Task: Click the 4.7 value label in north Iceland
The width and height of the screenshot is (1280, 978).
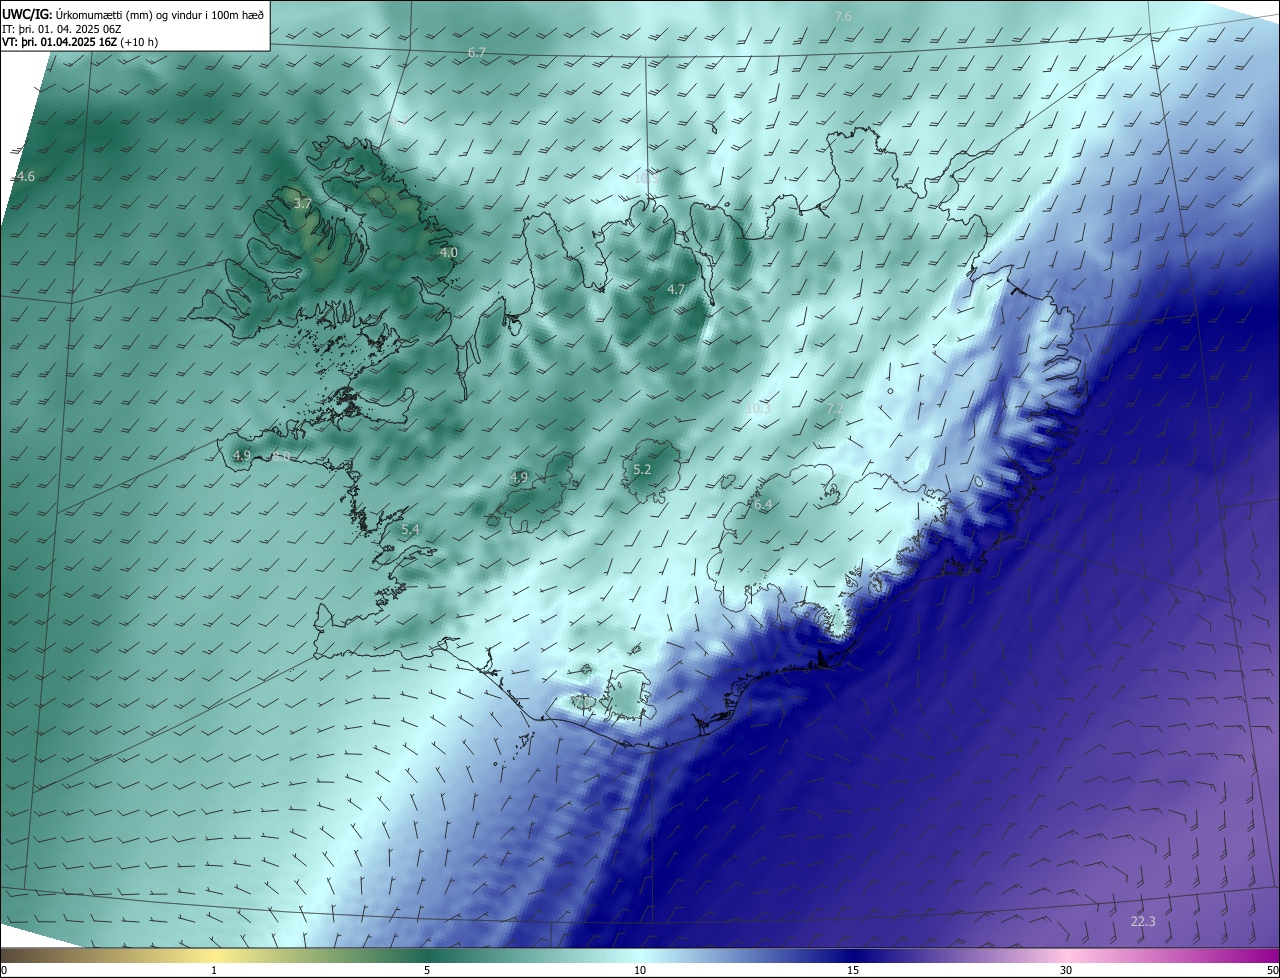Action: click(676, 289)
